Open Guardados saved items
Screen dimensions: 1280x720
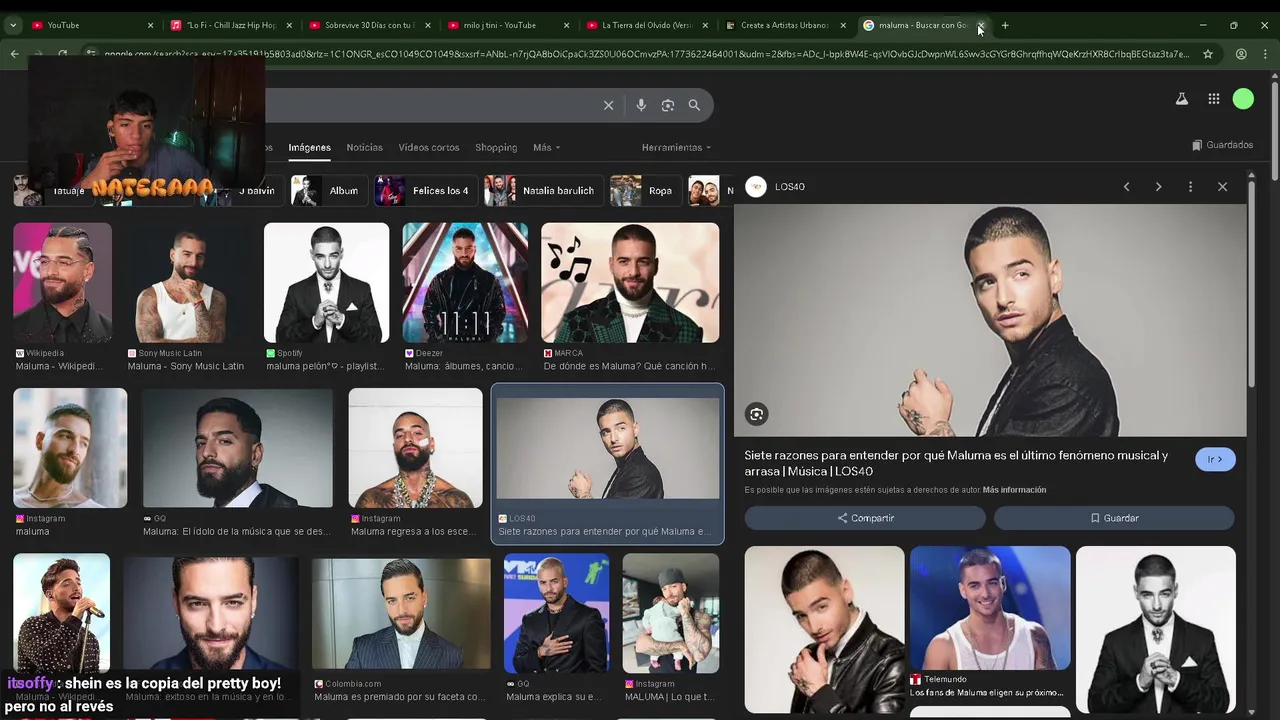(x=1222, y=145)
